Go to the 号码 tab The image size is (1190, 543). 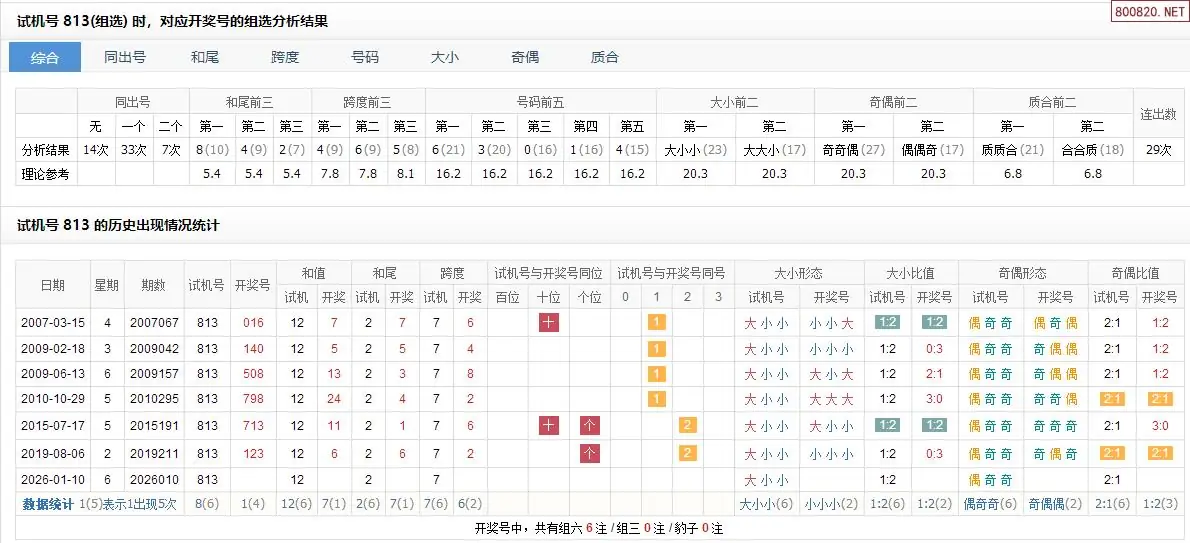pyautogui.click(x=365, y=57)
